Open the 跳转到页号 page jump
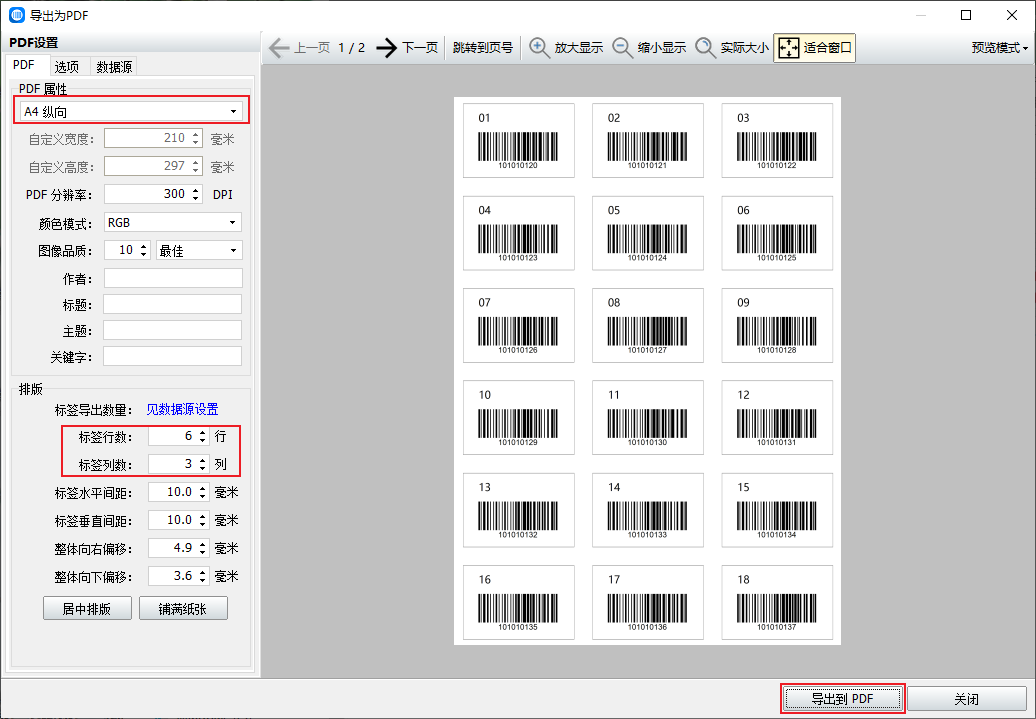 [483, 48]
